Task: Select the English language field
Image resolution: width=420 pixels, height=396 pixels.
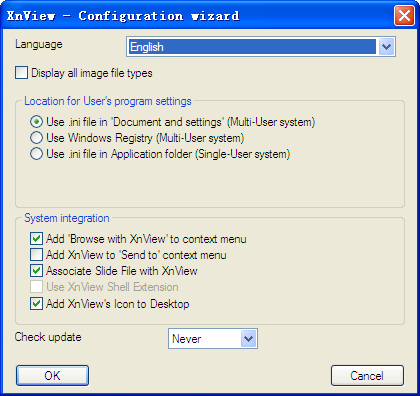Action: 252,47
